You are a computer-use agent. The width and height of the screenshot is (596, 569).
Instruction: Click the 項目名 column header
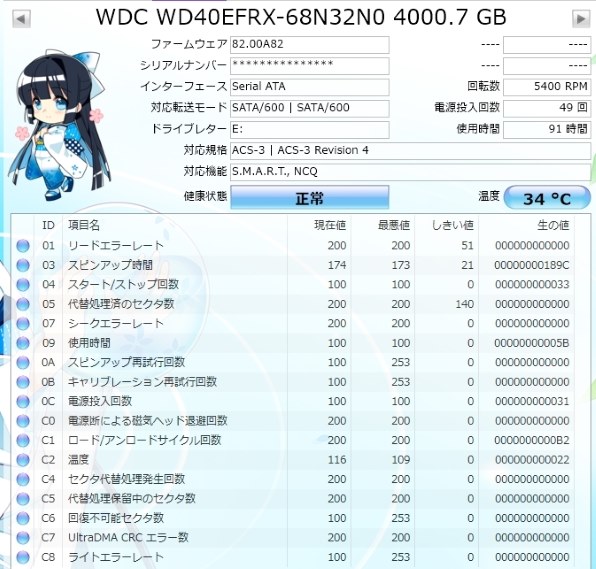84,225
